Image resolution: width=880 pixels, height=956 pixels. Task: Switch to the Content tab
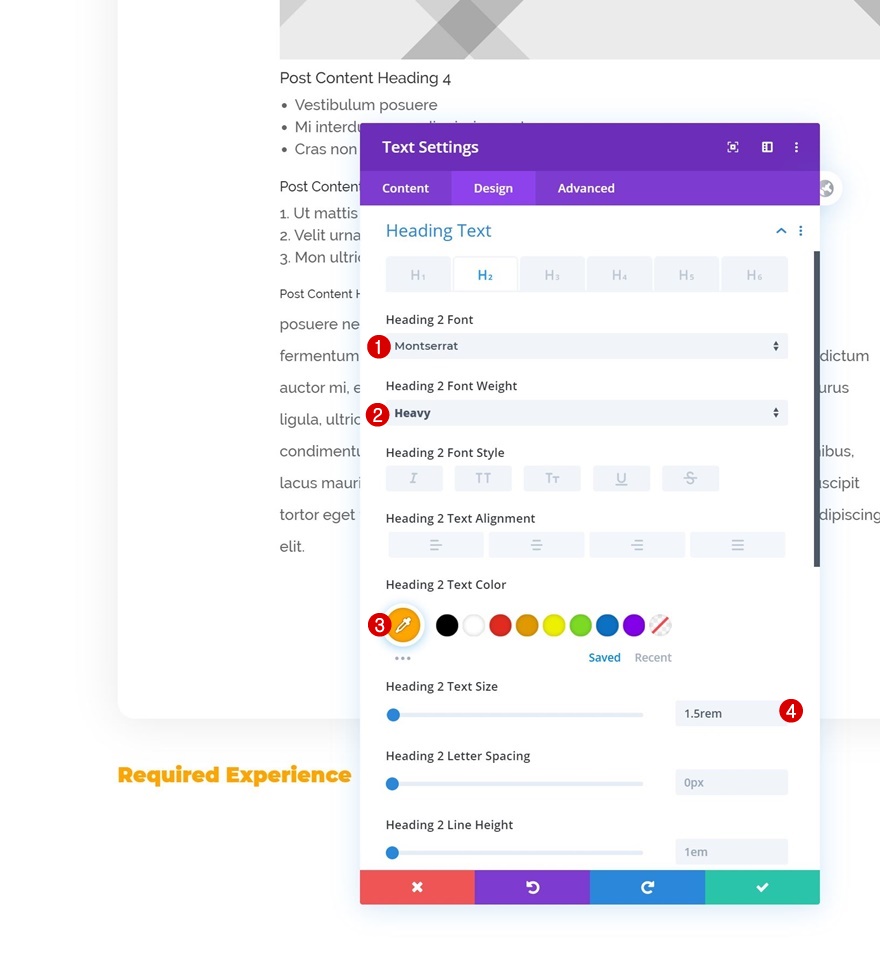coord(405,188)
